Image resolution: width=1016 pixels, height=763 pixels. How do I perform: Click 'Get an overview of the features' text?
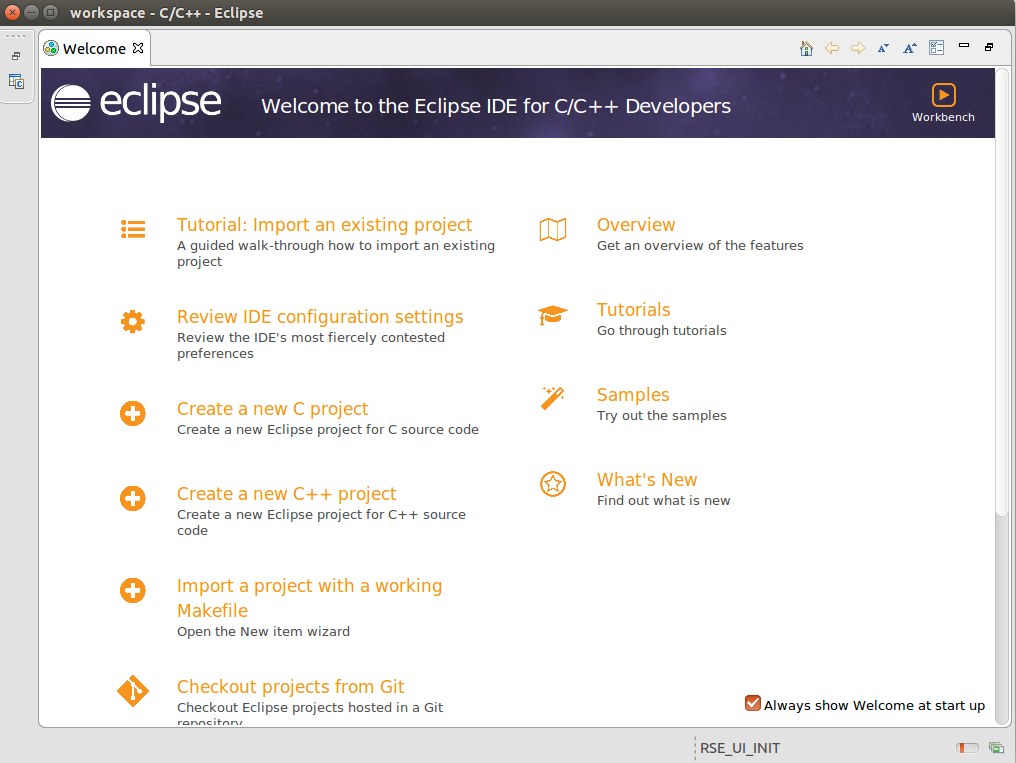tap(700, 245)
